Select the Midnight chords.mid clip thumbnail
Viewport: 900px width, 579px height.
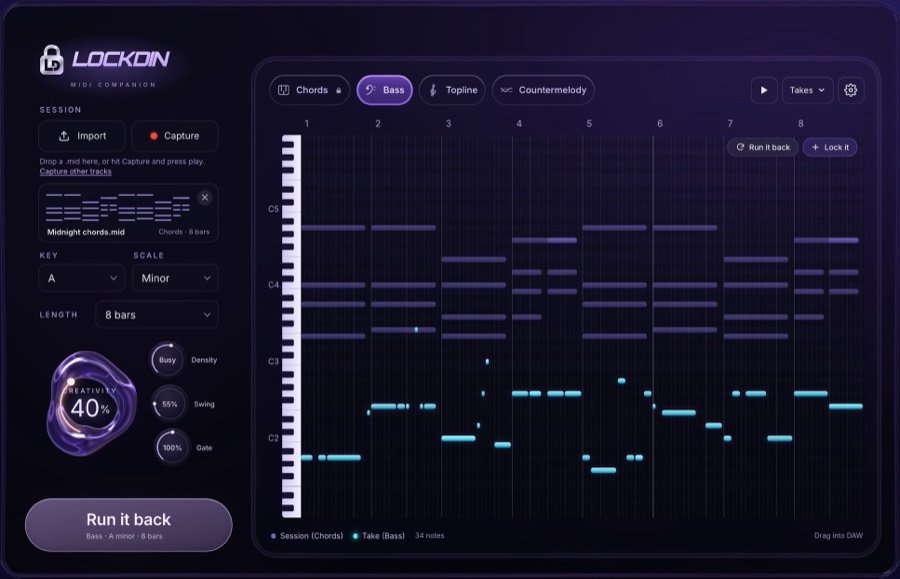point(129,213)
